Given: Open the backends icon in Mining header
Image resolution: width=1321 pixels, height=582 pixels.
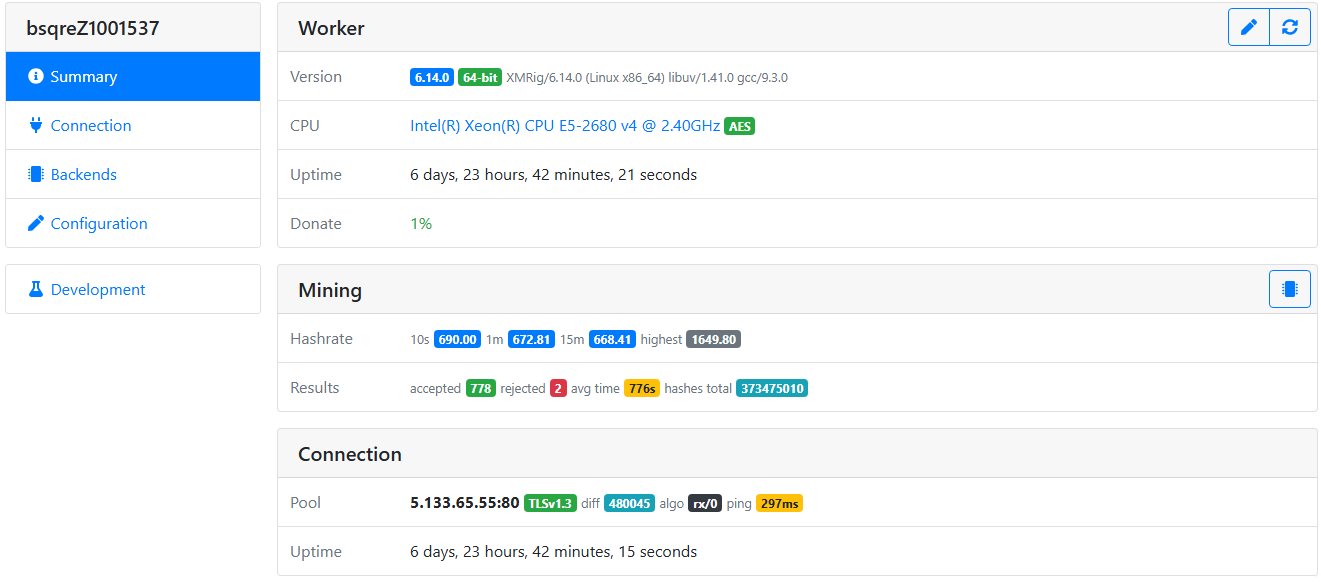Looking at the screenshot, I should click(1290, 289).
